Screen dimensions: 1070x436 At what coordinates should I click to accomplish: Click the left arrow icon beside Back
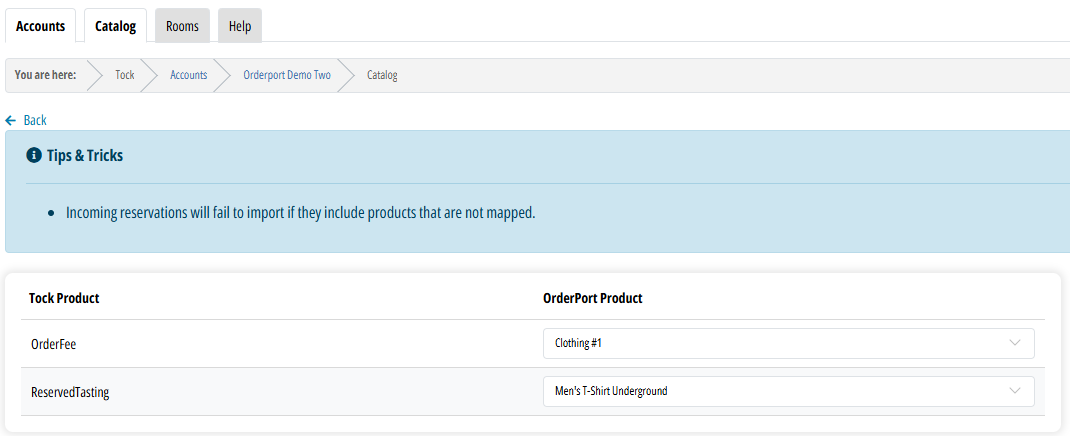coord(10,120)
